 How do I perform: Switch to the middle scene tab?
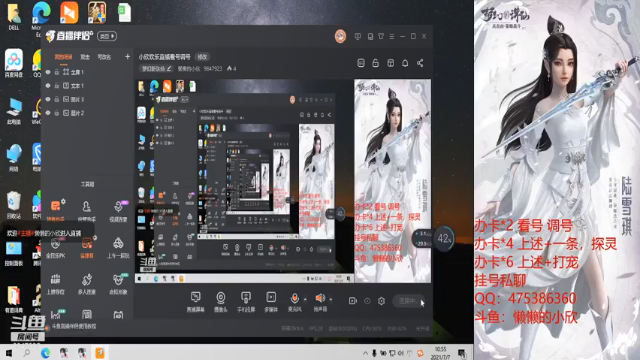[85, 57]
